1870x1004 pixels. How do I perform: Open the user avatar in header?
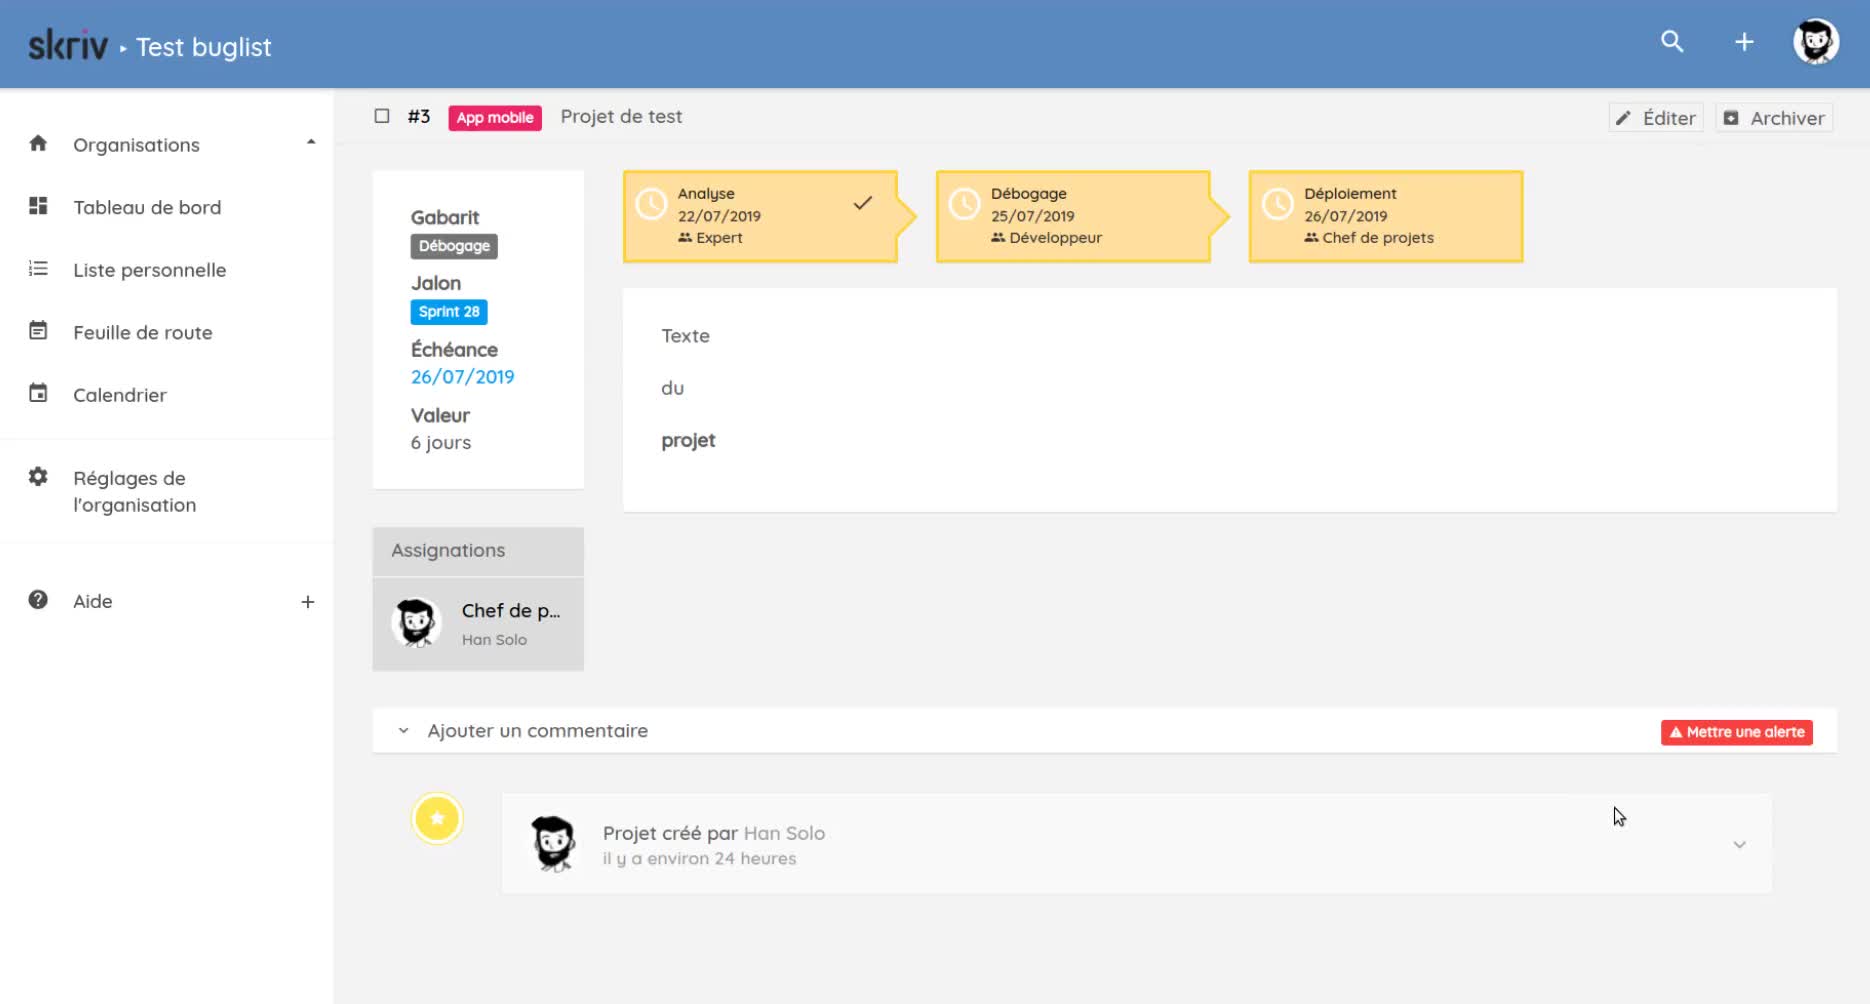[x=1815, y=43]
